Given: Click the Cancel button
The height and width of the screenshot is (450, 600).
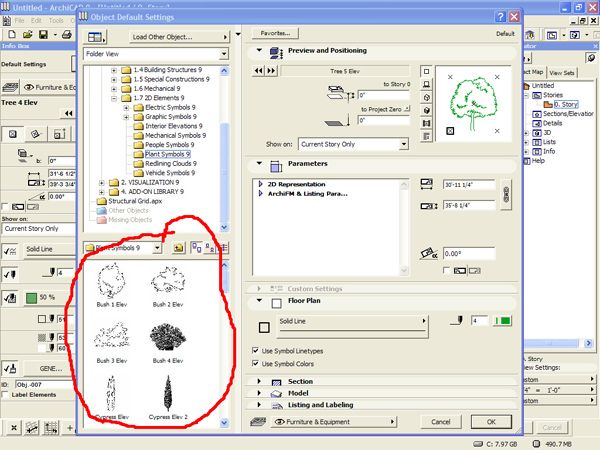Looking at the screenshot, I should click(440, 422).
